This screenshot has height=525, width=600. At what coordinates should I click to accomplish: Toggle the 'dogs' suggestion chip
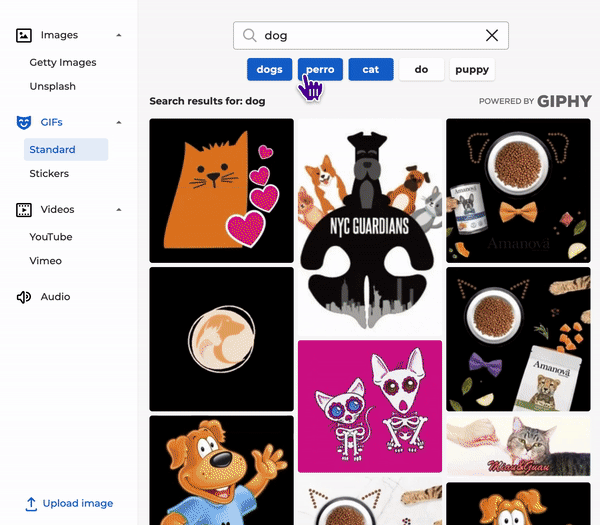coord(269,70)
